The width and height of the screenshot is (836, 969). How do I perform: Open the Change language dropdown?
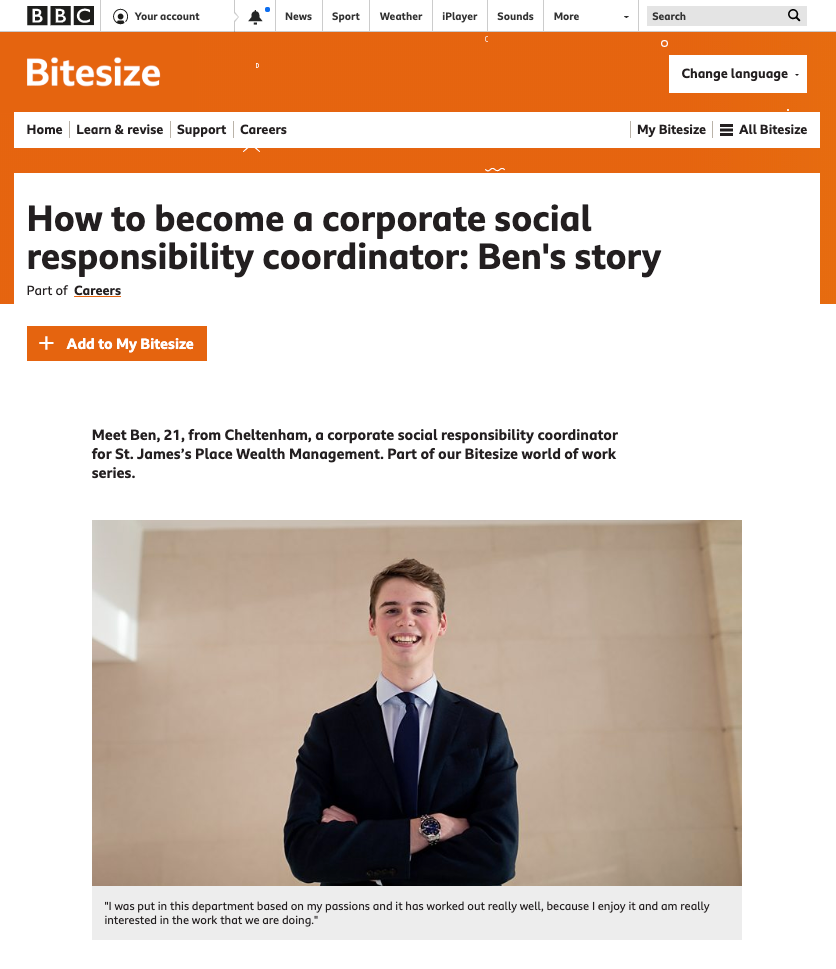738,74
